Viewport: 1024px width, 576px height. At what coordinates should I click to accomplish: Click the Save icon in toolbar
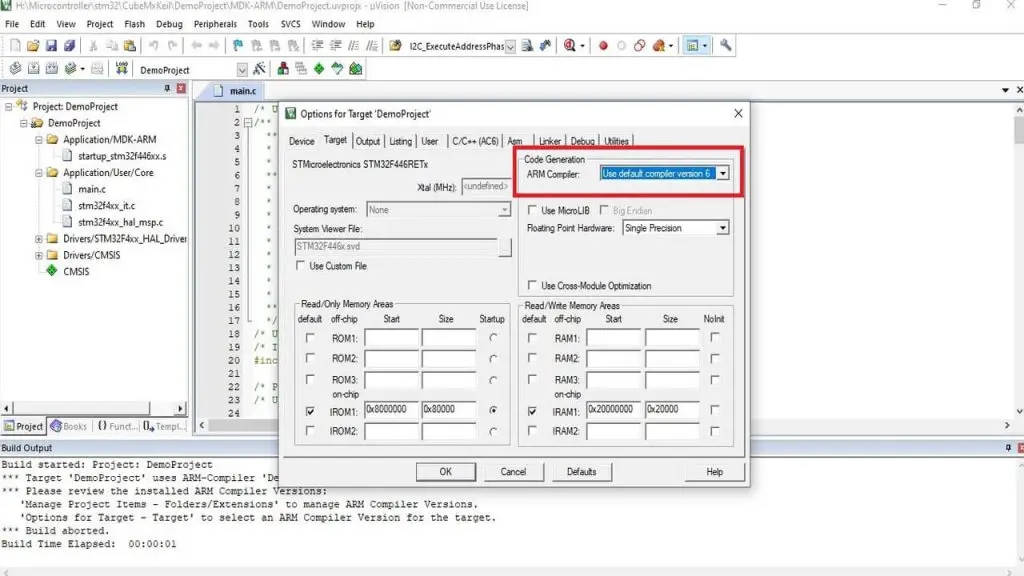coord(51,46)
